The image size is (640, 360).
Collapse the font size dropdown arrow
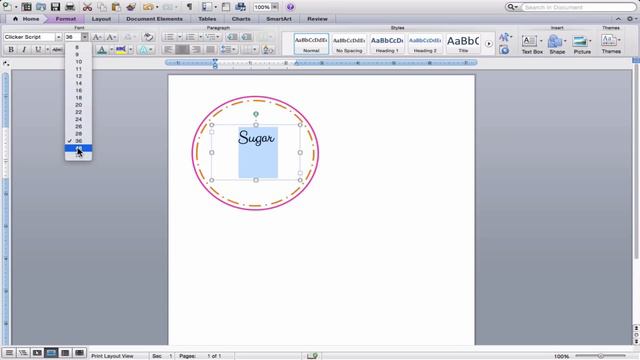coord(84,37)
